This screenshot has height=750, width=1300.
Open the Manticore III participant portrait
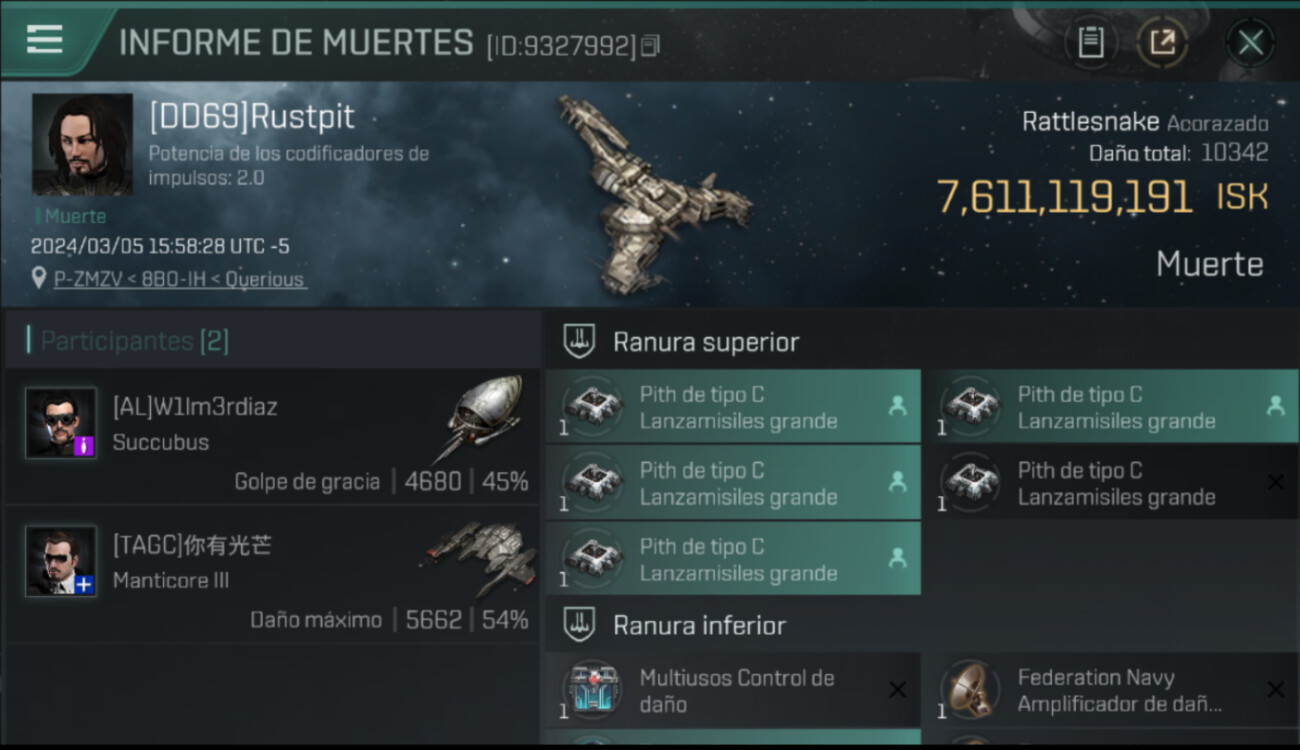click(61, 561)
